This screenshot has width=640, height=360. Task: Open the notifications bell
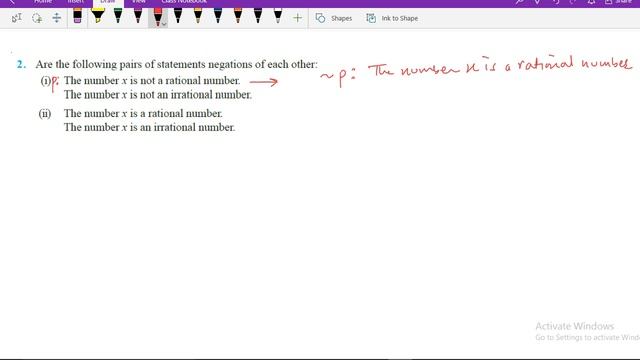pos(591,2)
